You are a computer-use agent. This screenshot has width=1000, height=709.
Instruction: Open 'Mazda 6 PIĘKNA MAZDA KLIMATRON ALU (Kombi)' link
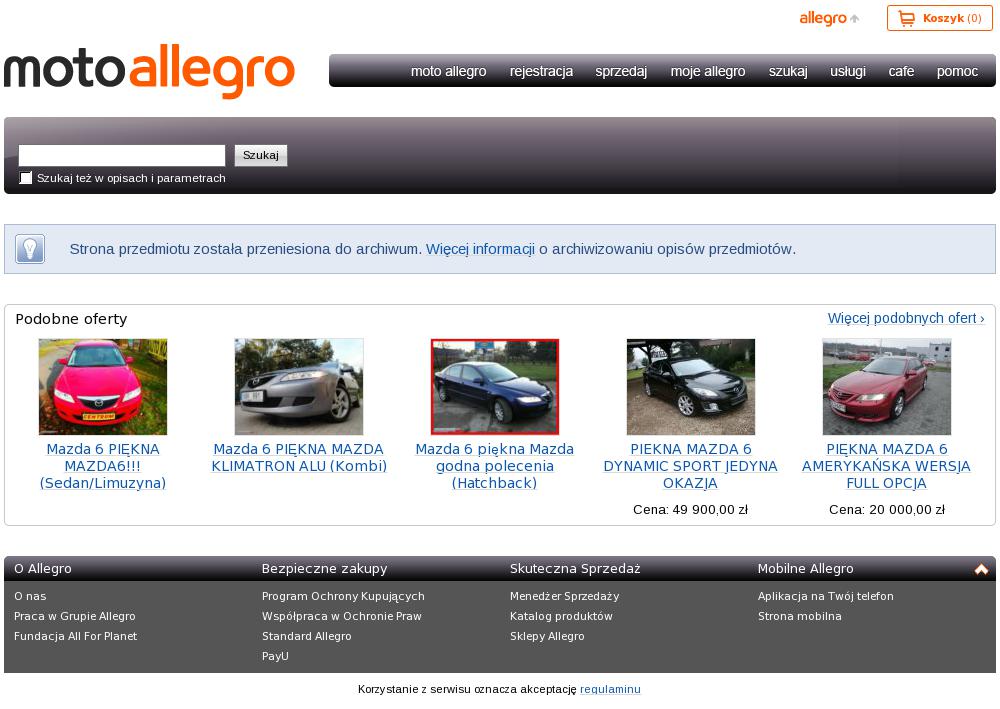tap(299, 458)
